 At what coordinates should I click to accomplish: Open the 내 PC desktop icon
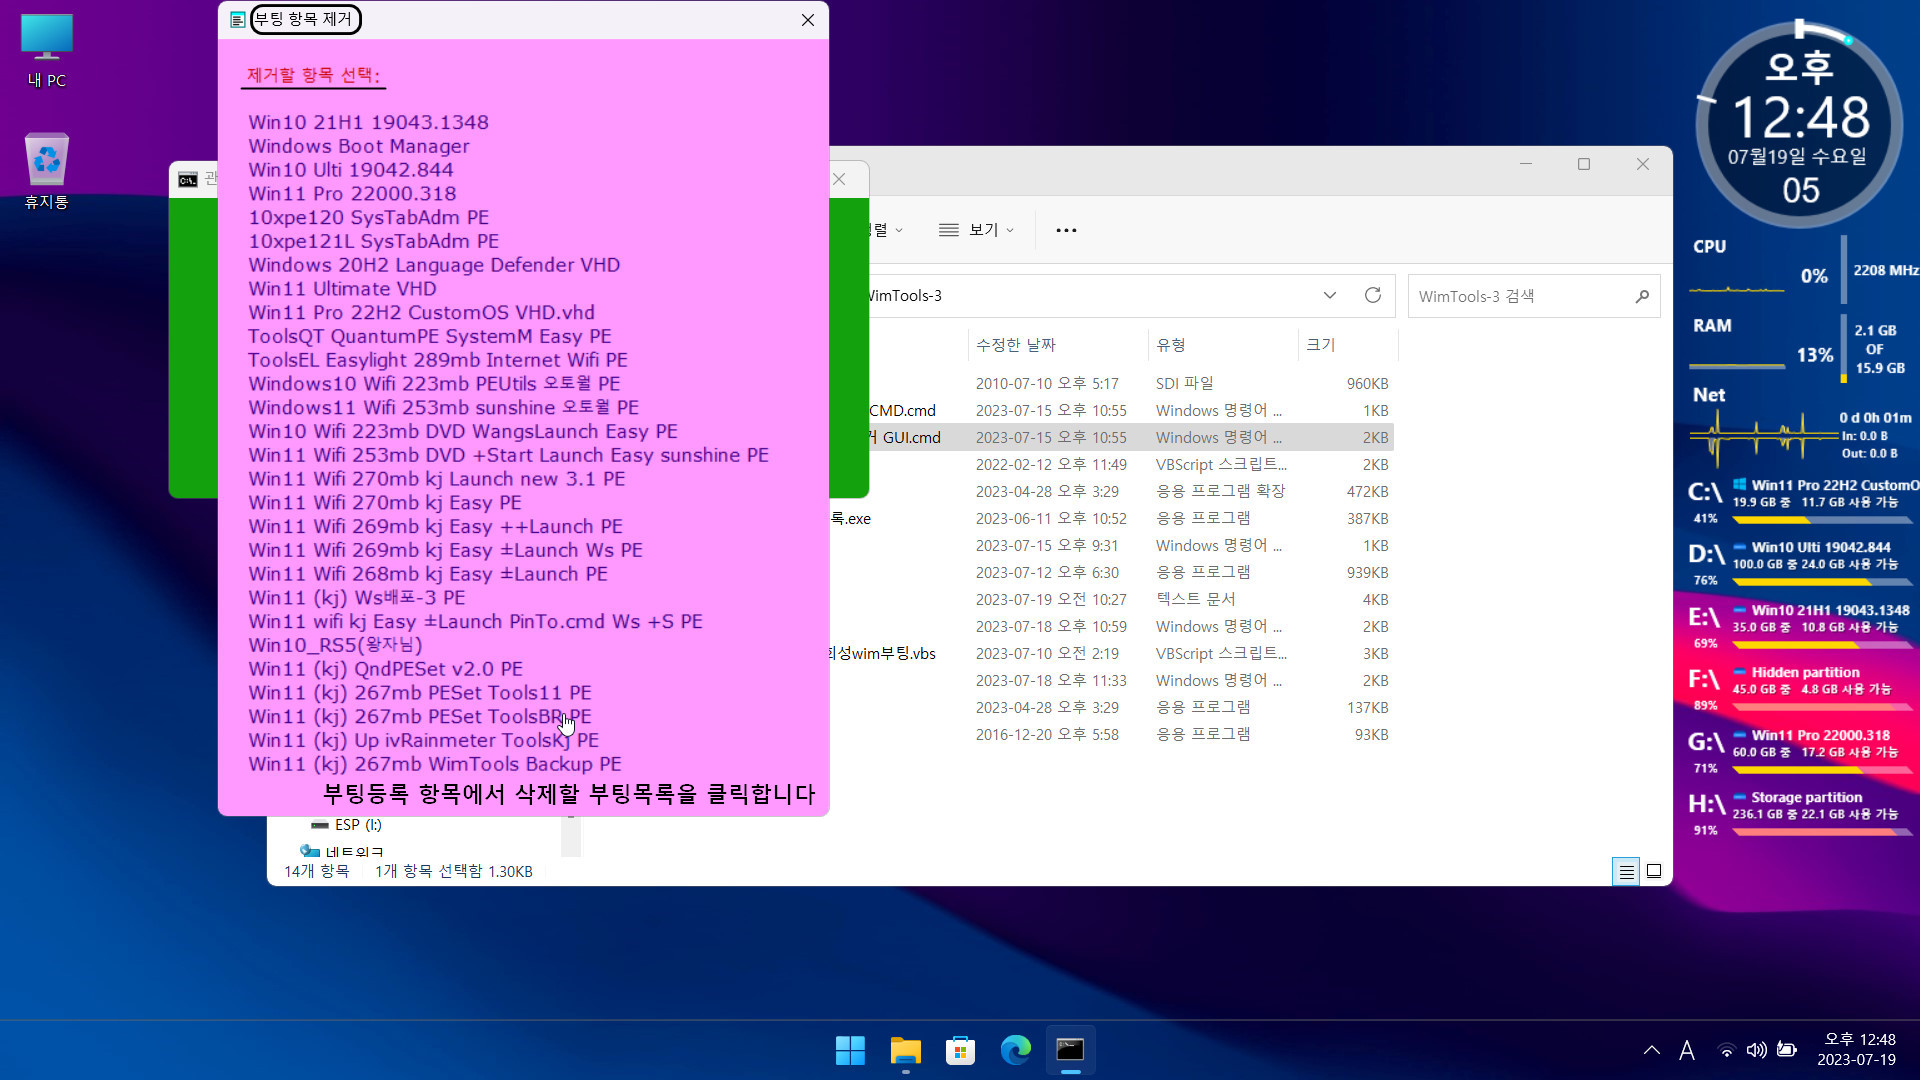pyautogui.click(x=47, y=52)
